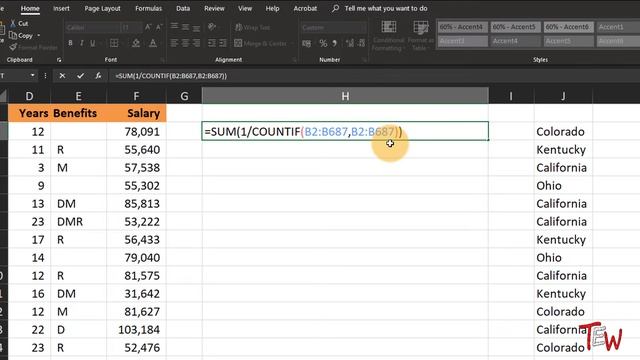The image size is (640, 360).
Task: Click the Decrease Font Size icon
Action: [159, 27]
